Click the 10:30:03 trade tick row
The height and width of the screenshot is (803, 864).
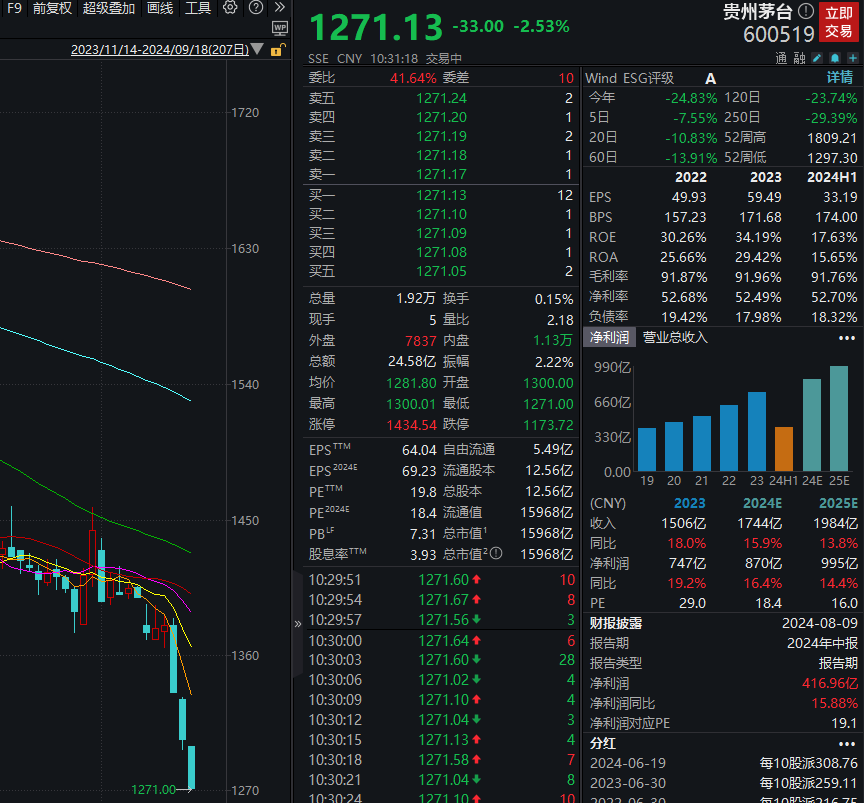[x=442, y=660]
